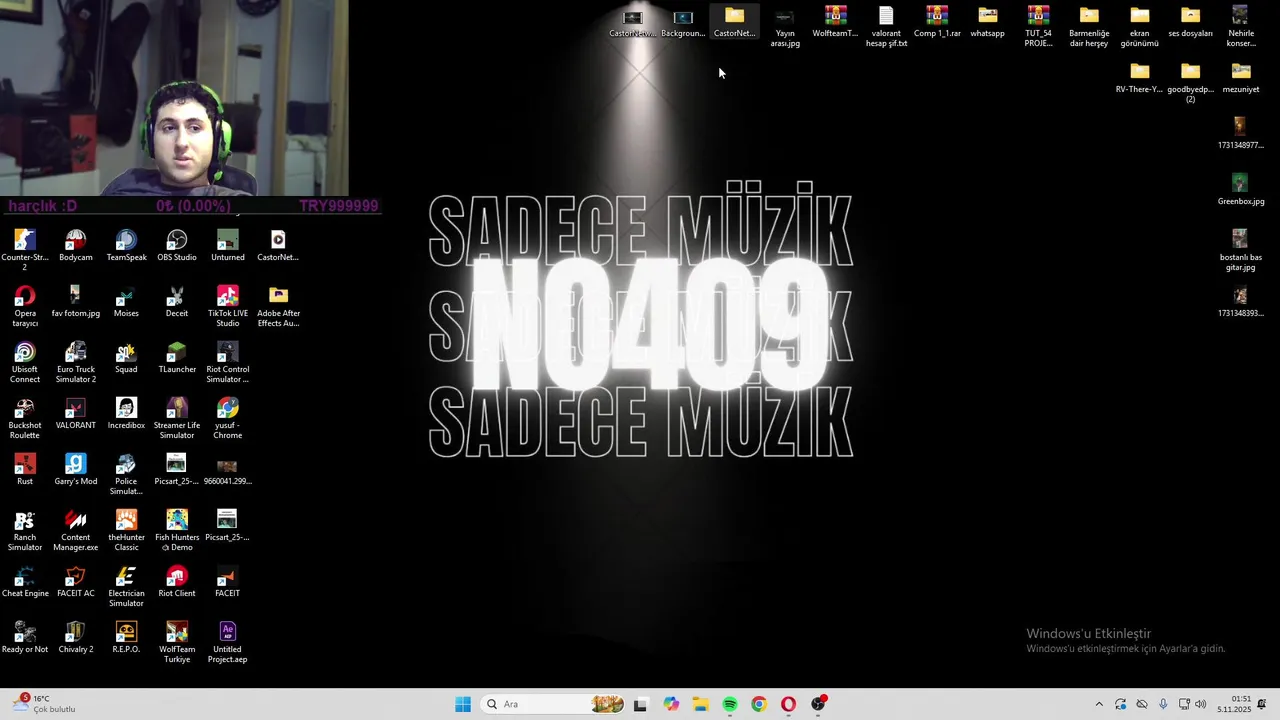Select the Ready or Not icon
The width and height of the screenshot is (1280, 720).
point(25,638)
